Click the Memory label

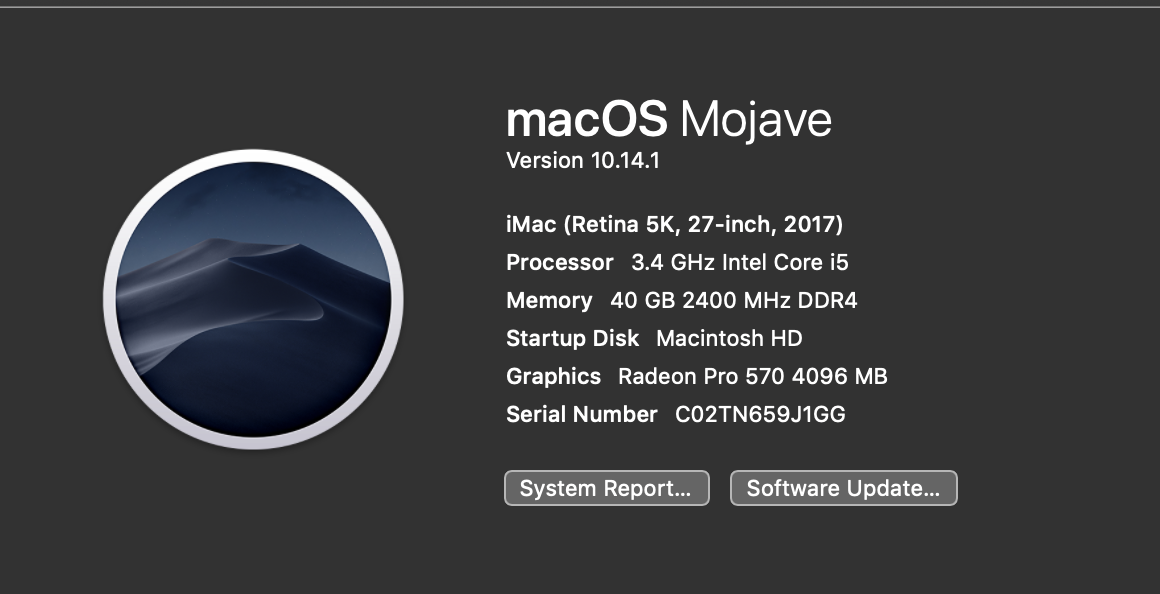point(549,300)
